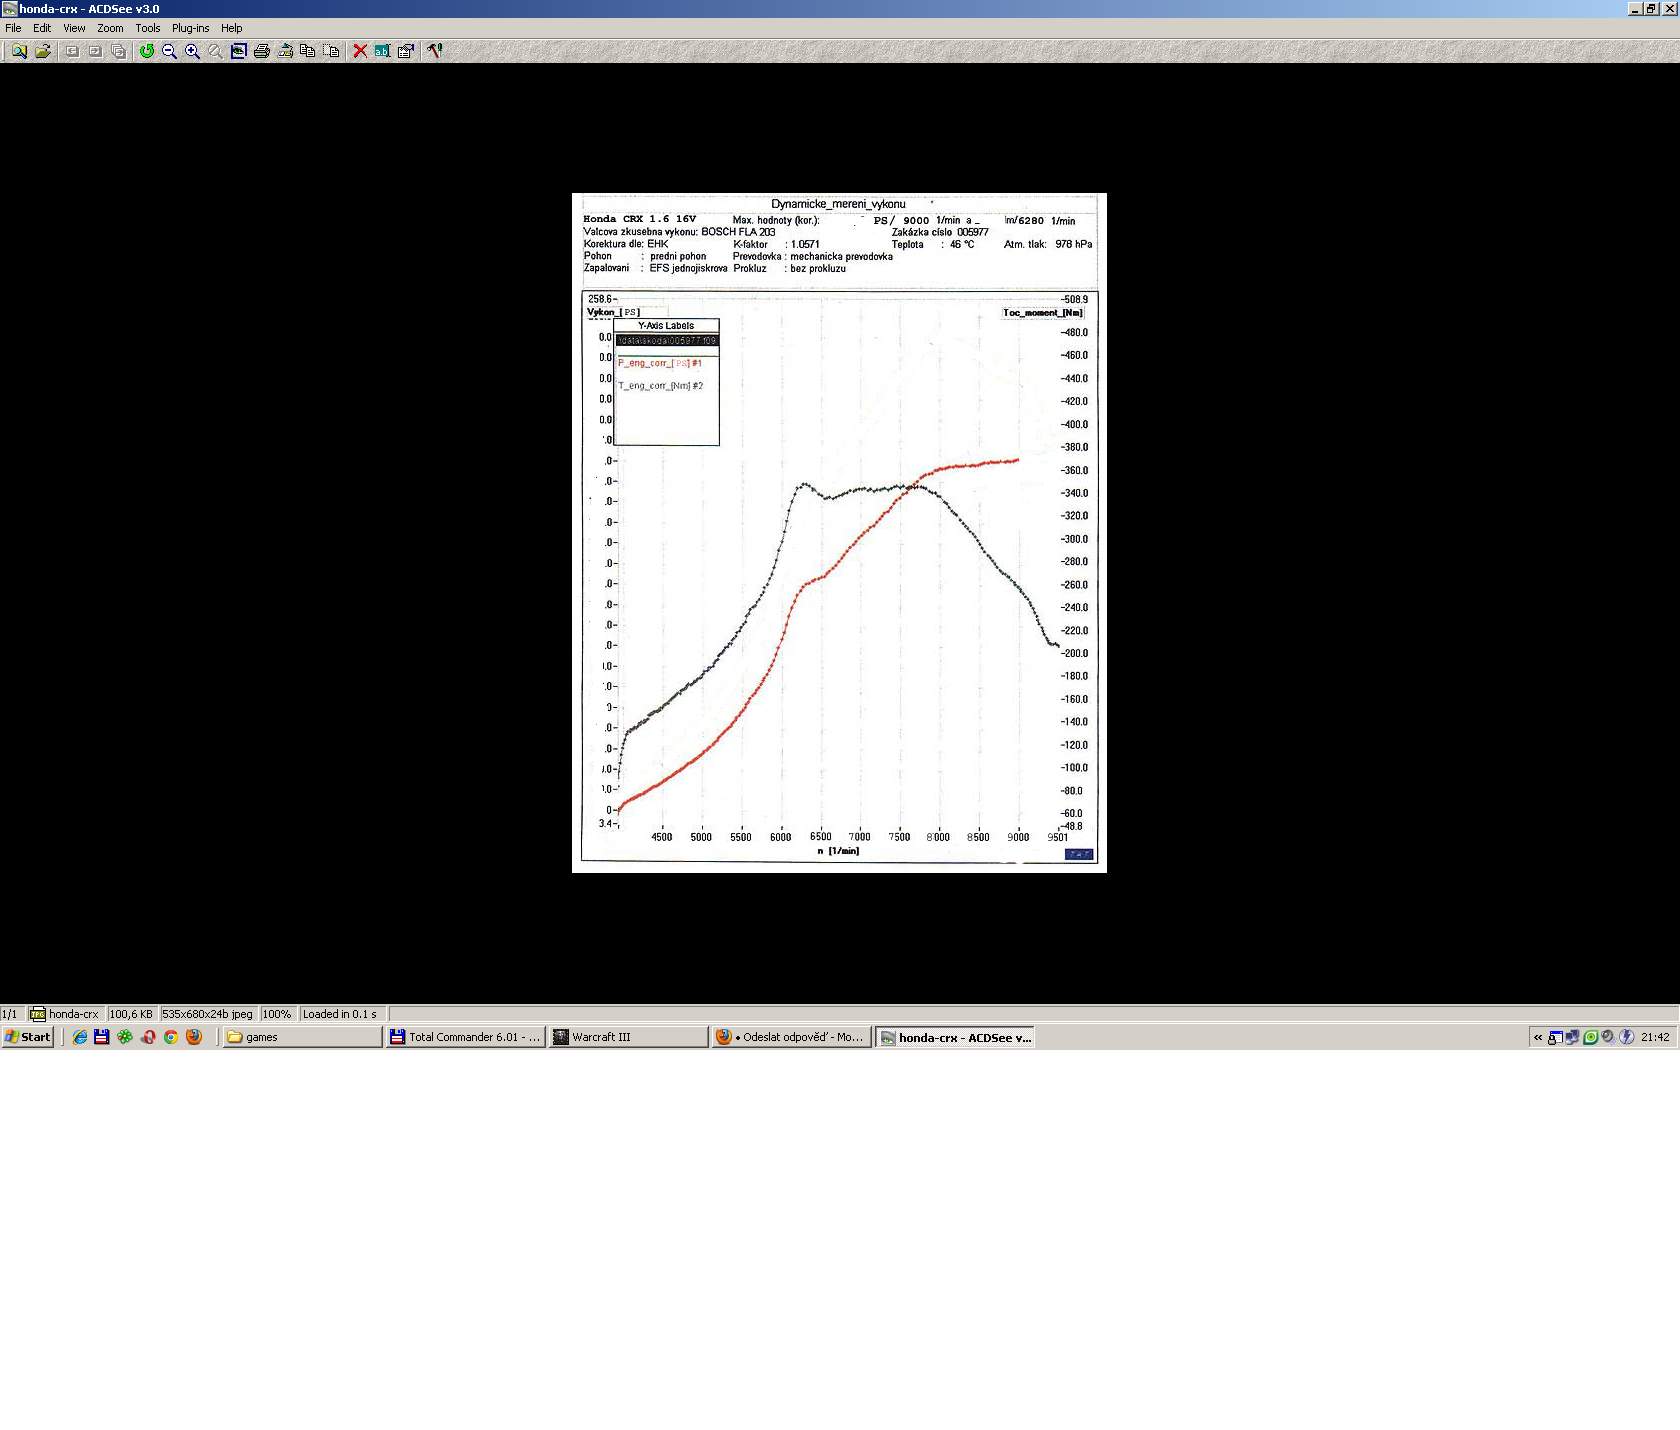Viewport: 1680px width, 1430px height.
Task: Click the green Refresh arrow icon
Action: (147, 51)
